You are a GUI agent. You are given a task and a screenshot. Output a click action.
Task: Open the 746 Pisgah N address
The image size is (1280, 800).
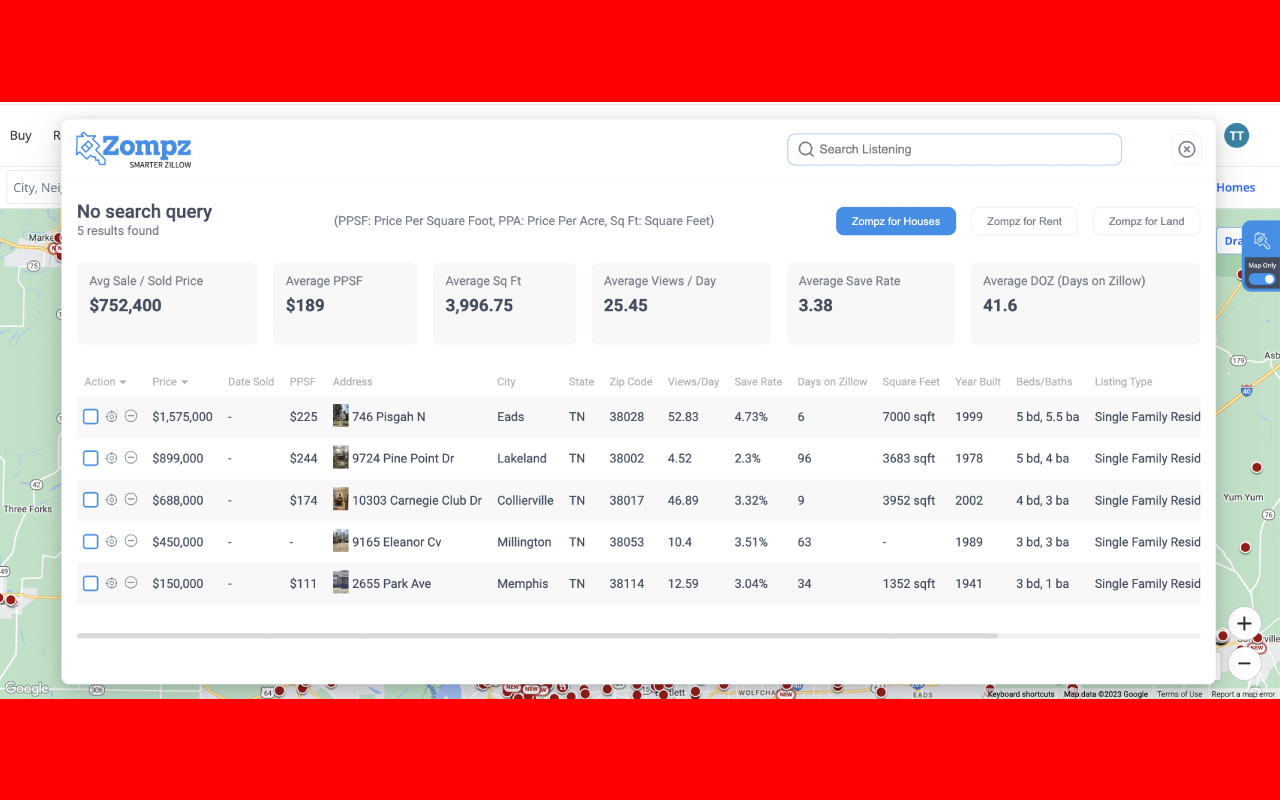coord(389,417)
